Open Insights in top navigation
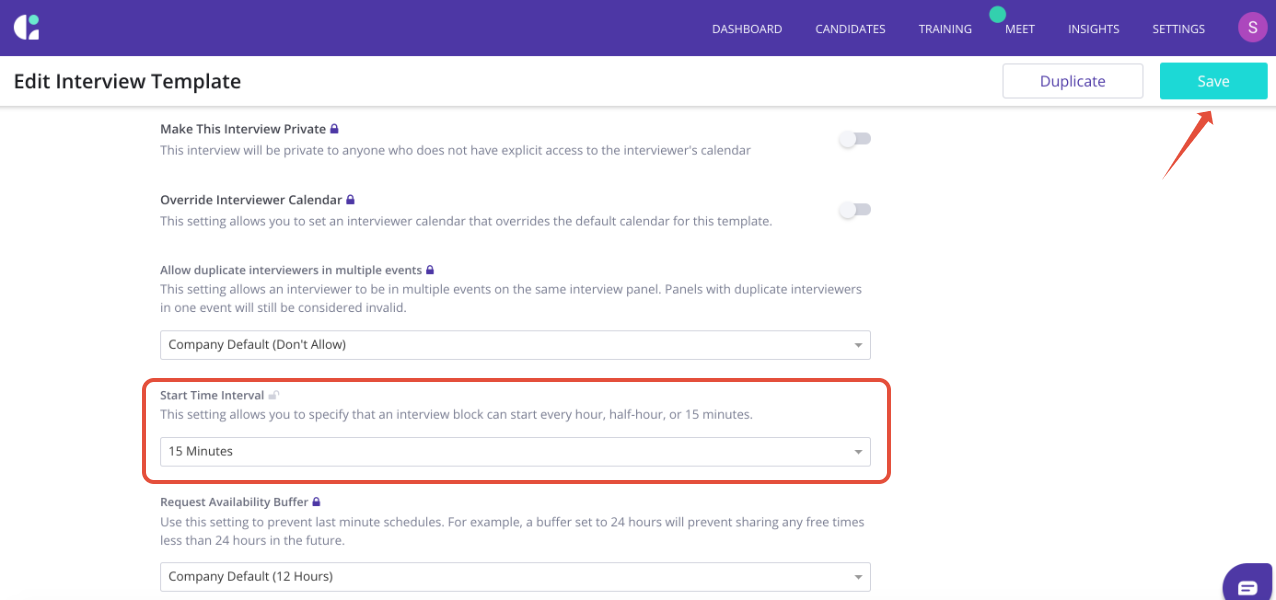 (1093, 29)
